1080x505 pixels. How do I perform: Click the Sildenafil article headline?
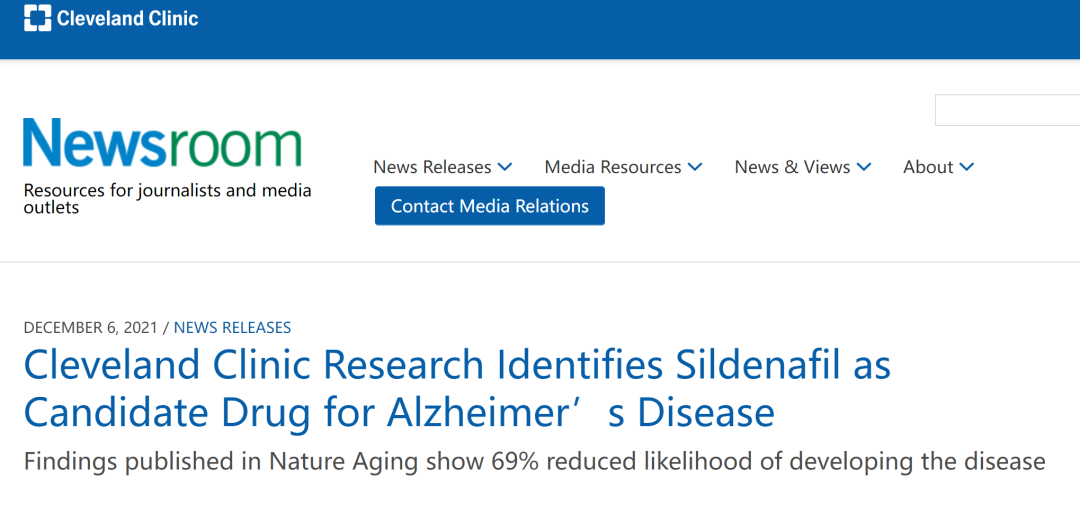tap(457, 389)
